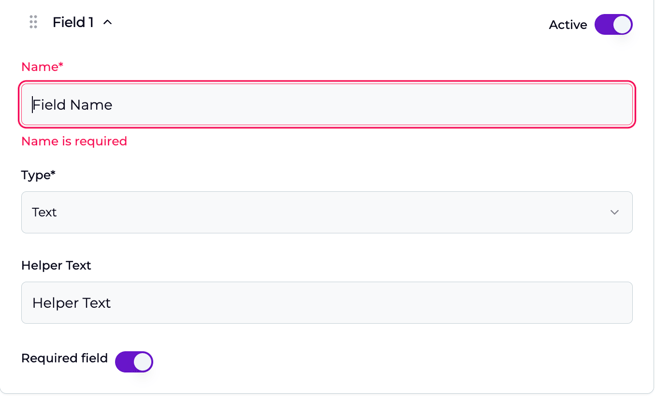Click the Active label text
Screen dimensions: 670x401
(567, 25)
